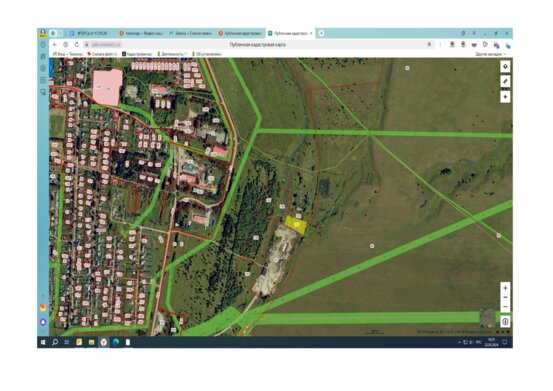Select the yellow highlighted land parcel
Screen dimensions: 553x391
(295, 225)
